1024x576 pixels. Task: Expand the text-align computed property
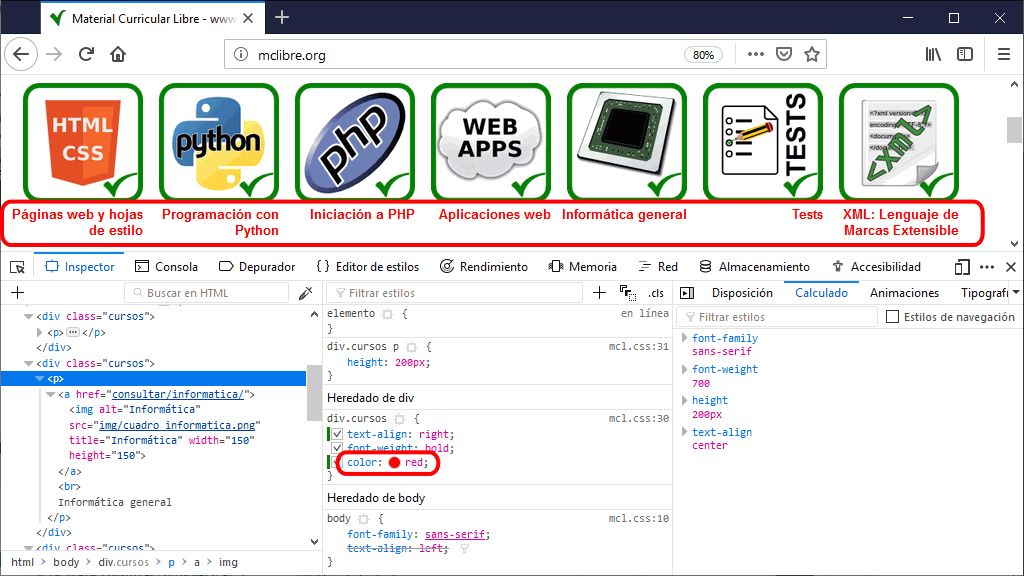coord(685,432)
